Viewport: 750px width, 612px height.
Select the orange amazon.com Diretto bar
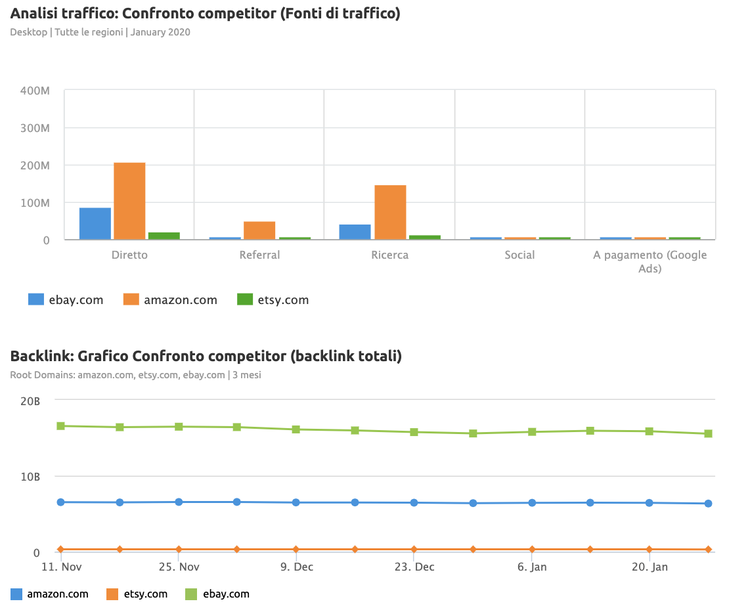pos(130,201)
